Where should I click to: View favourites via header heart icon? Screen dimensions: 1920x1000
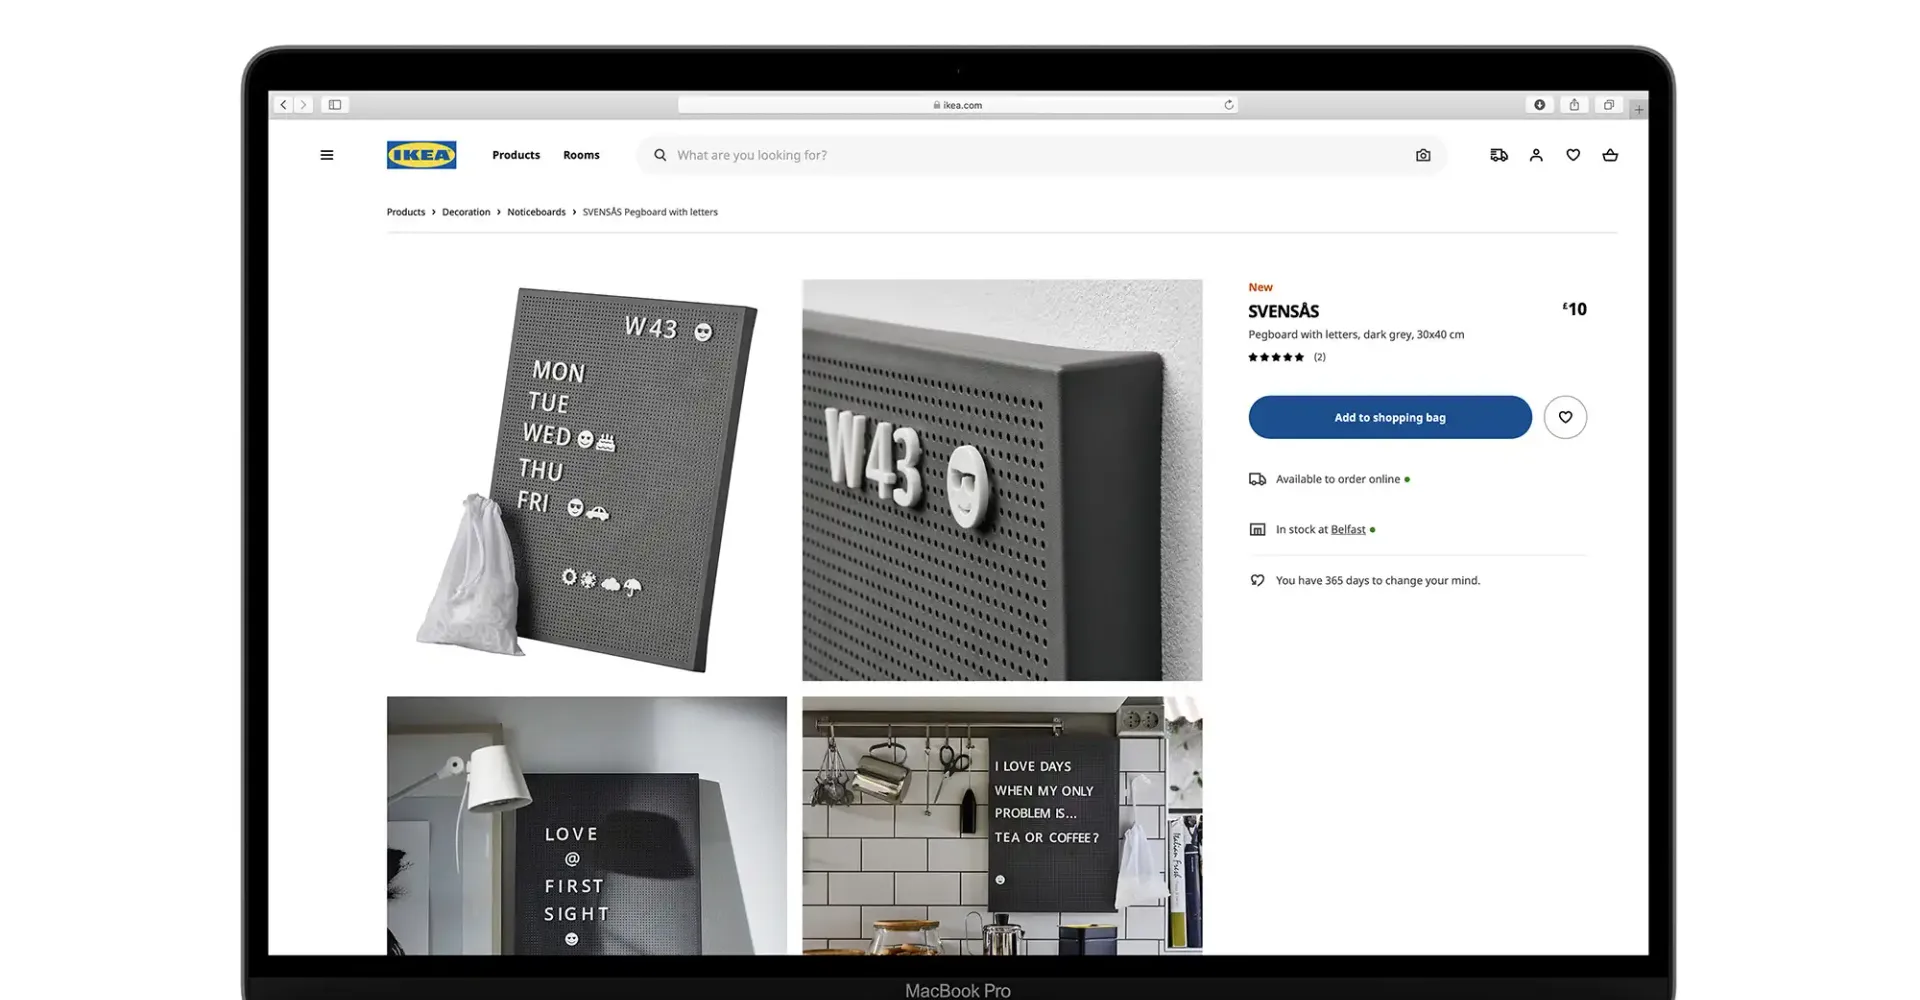pos(1572,155)
